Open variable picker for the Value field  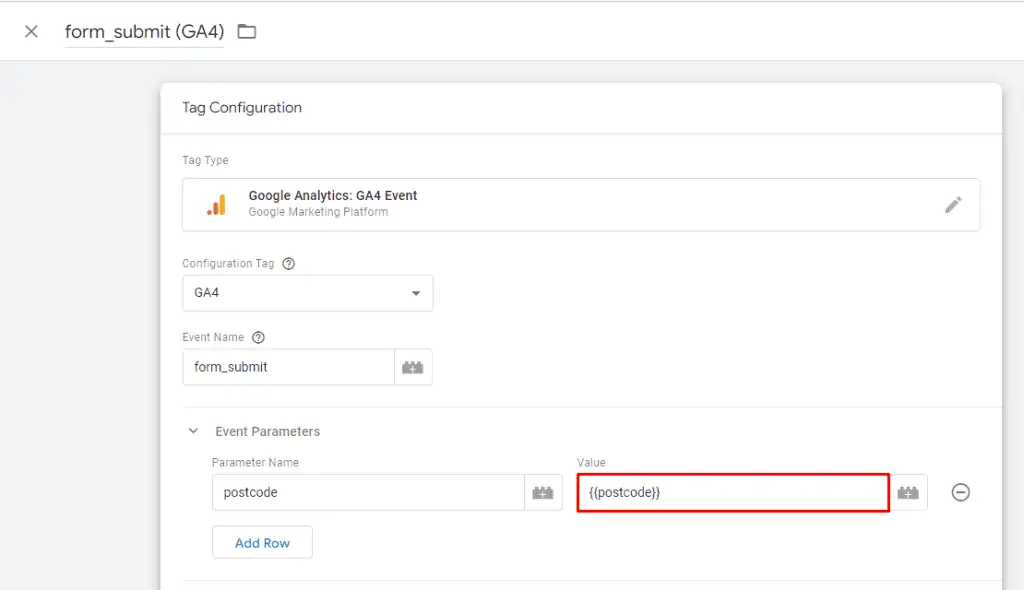(908, 492)
